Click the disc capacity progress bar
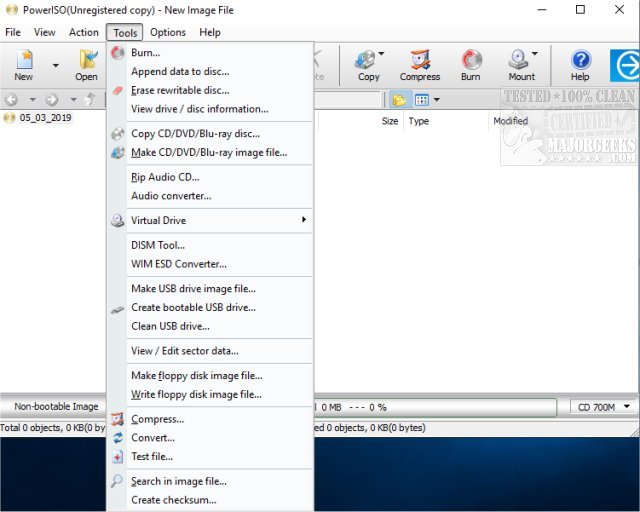640x512 pixels. [x=435, y=407]
